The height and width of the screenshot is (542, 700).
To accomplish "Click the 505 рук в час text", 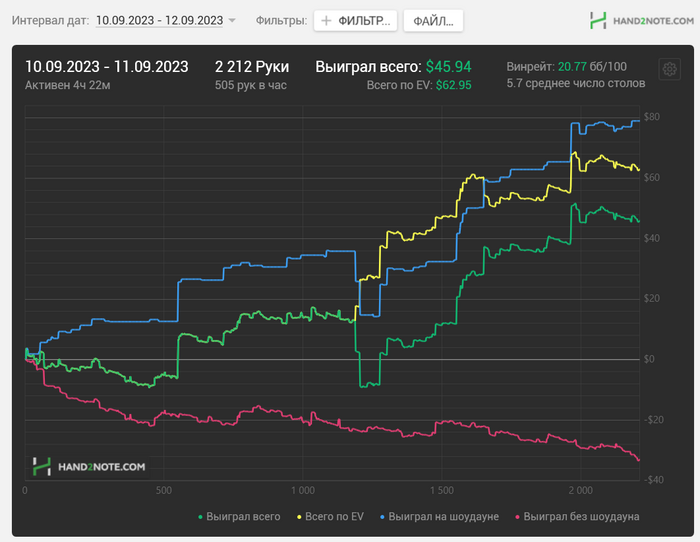I will click(250, 85).
